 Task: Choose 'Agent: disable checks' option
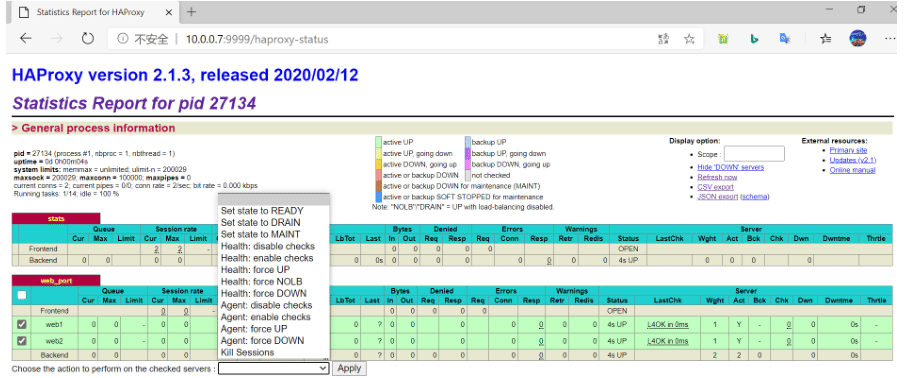point(266,305)
